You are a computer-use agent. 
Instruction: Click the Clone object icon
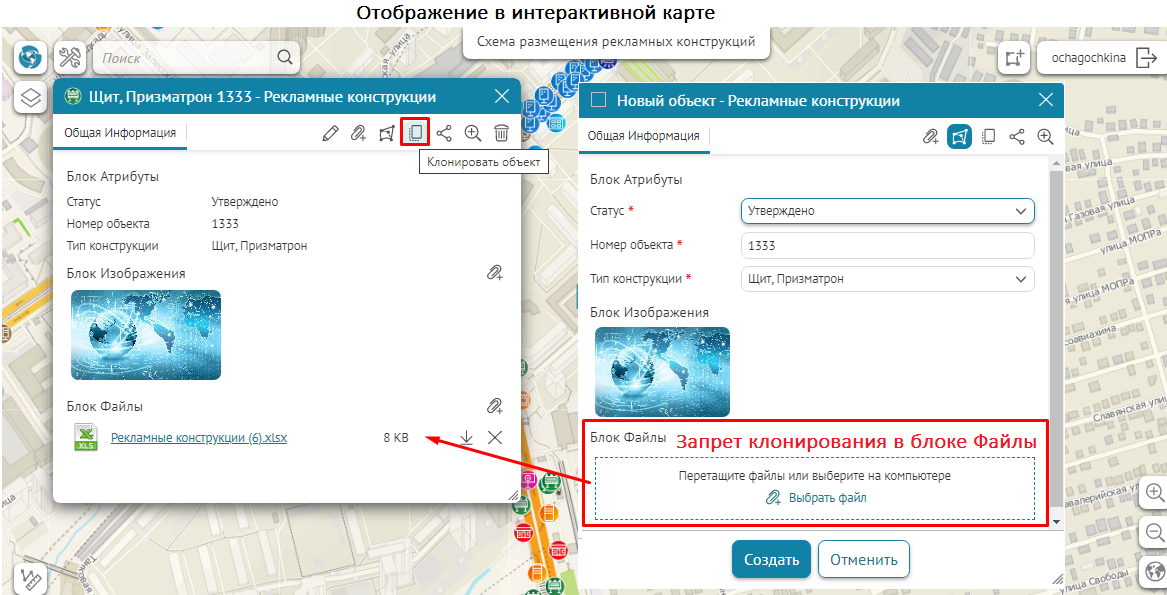(415, 133)
